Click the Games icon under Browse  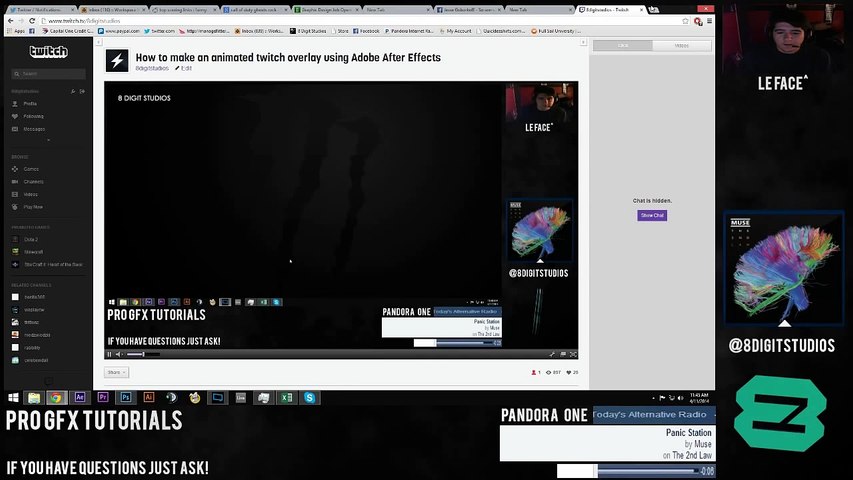point(15,169)
